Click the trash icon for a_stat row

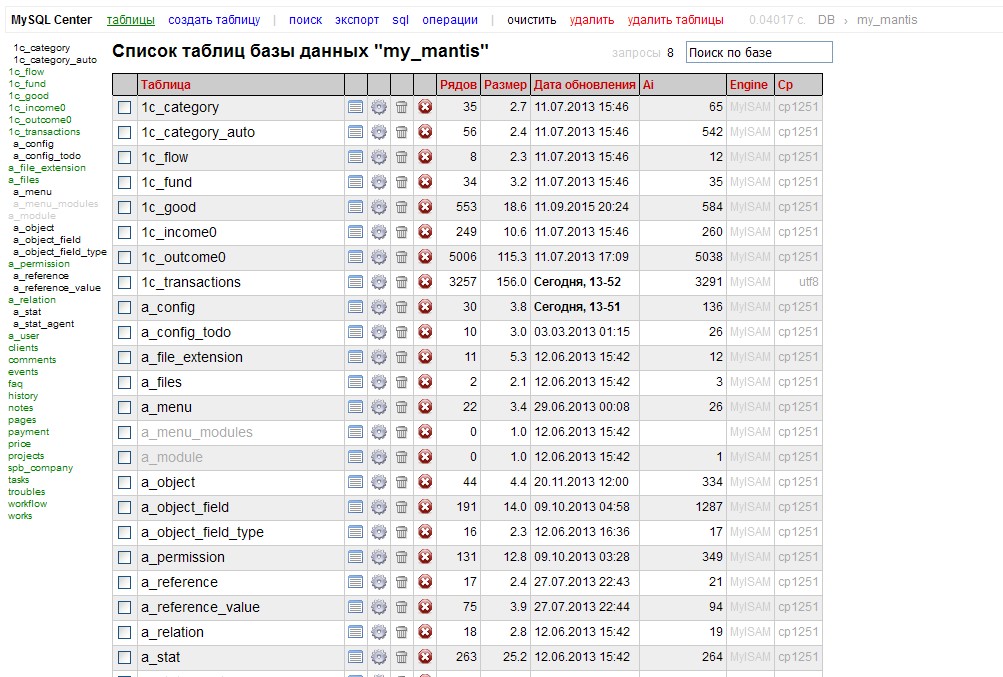coord(402,657)
